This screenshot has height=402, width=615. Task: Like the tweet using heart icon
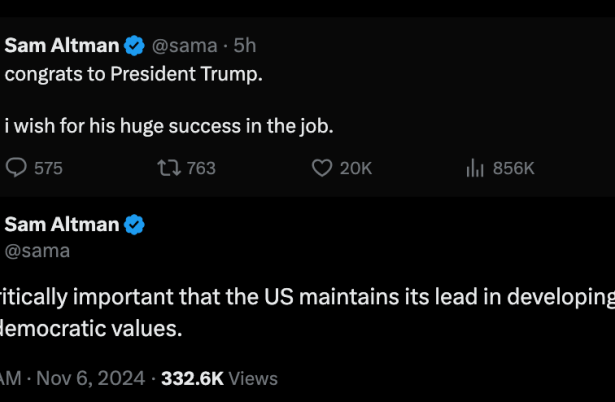tap(321, 168)
